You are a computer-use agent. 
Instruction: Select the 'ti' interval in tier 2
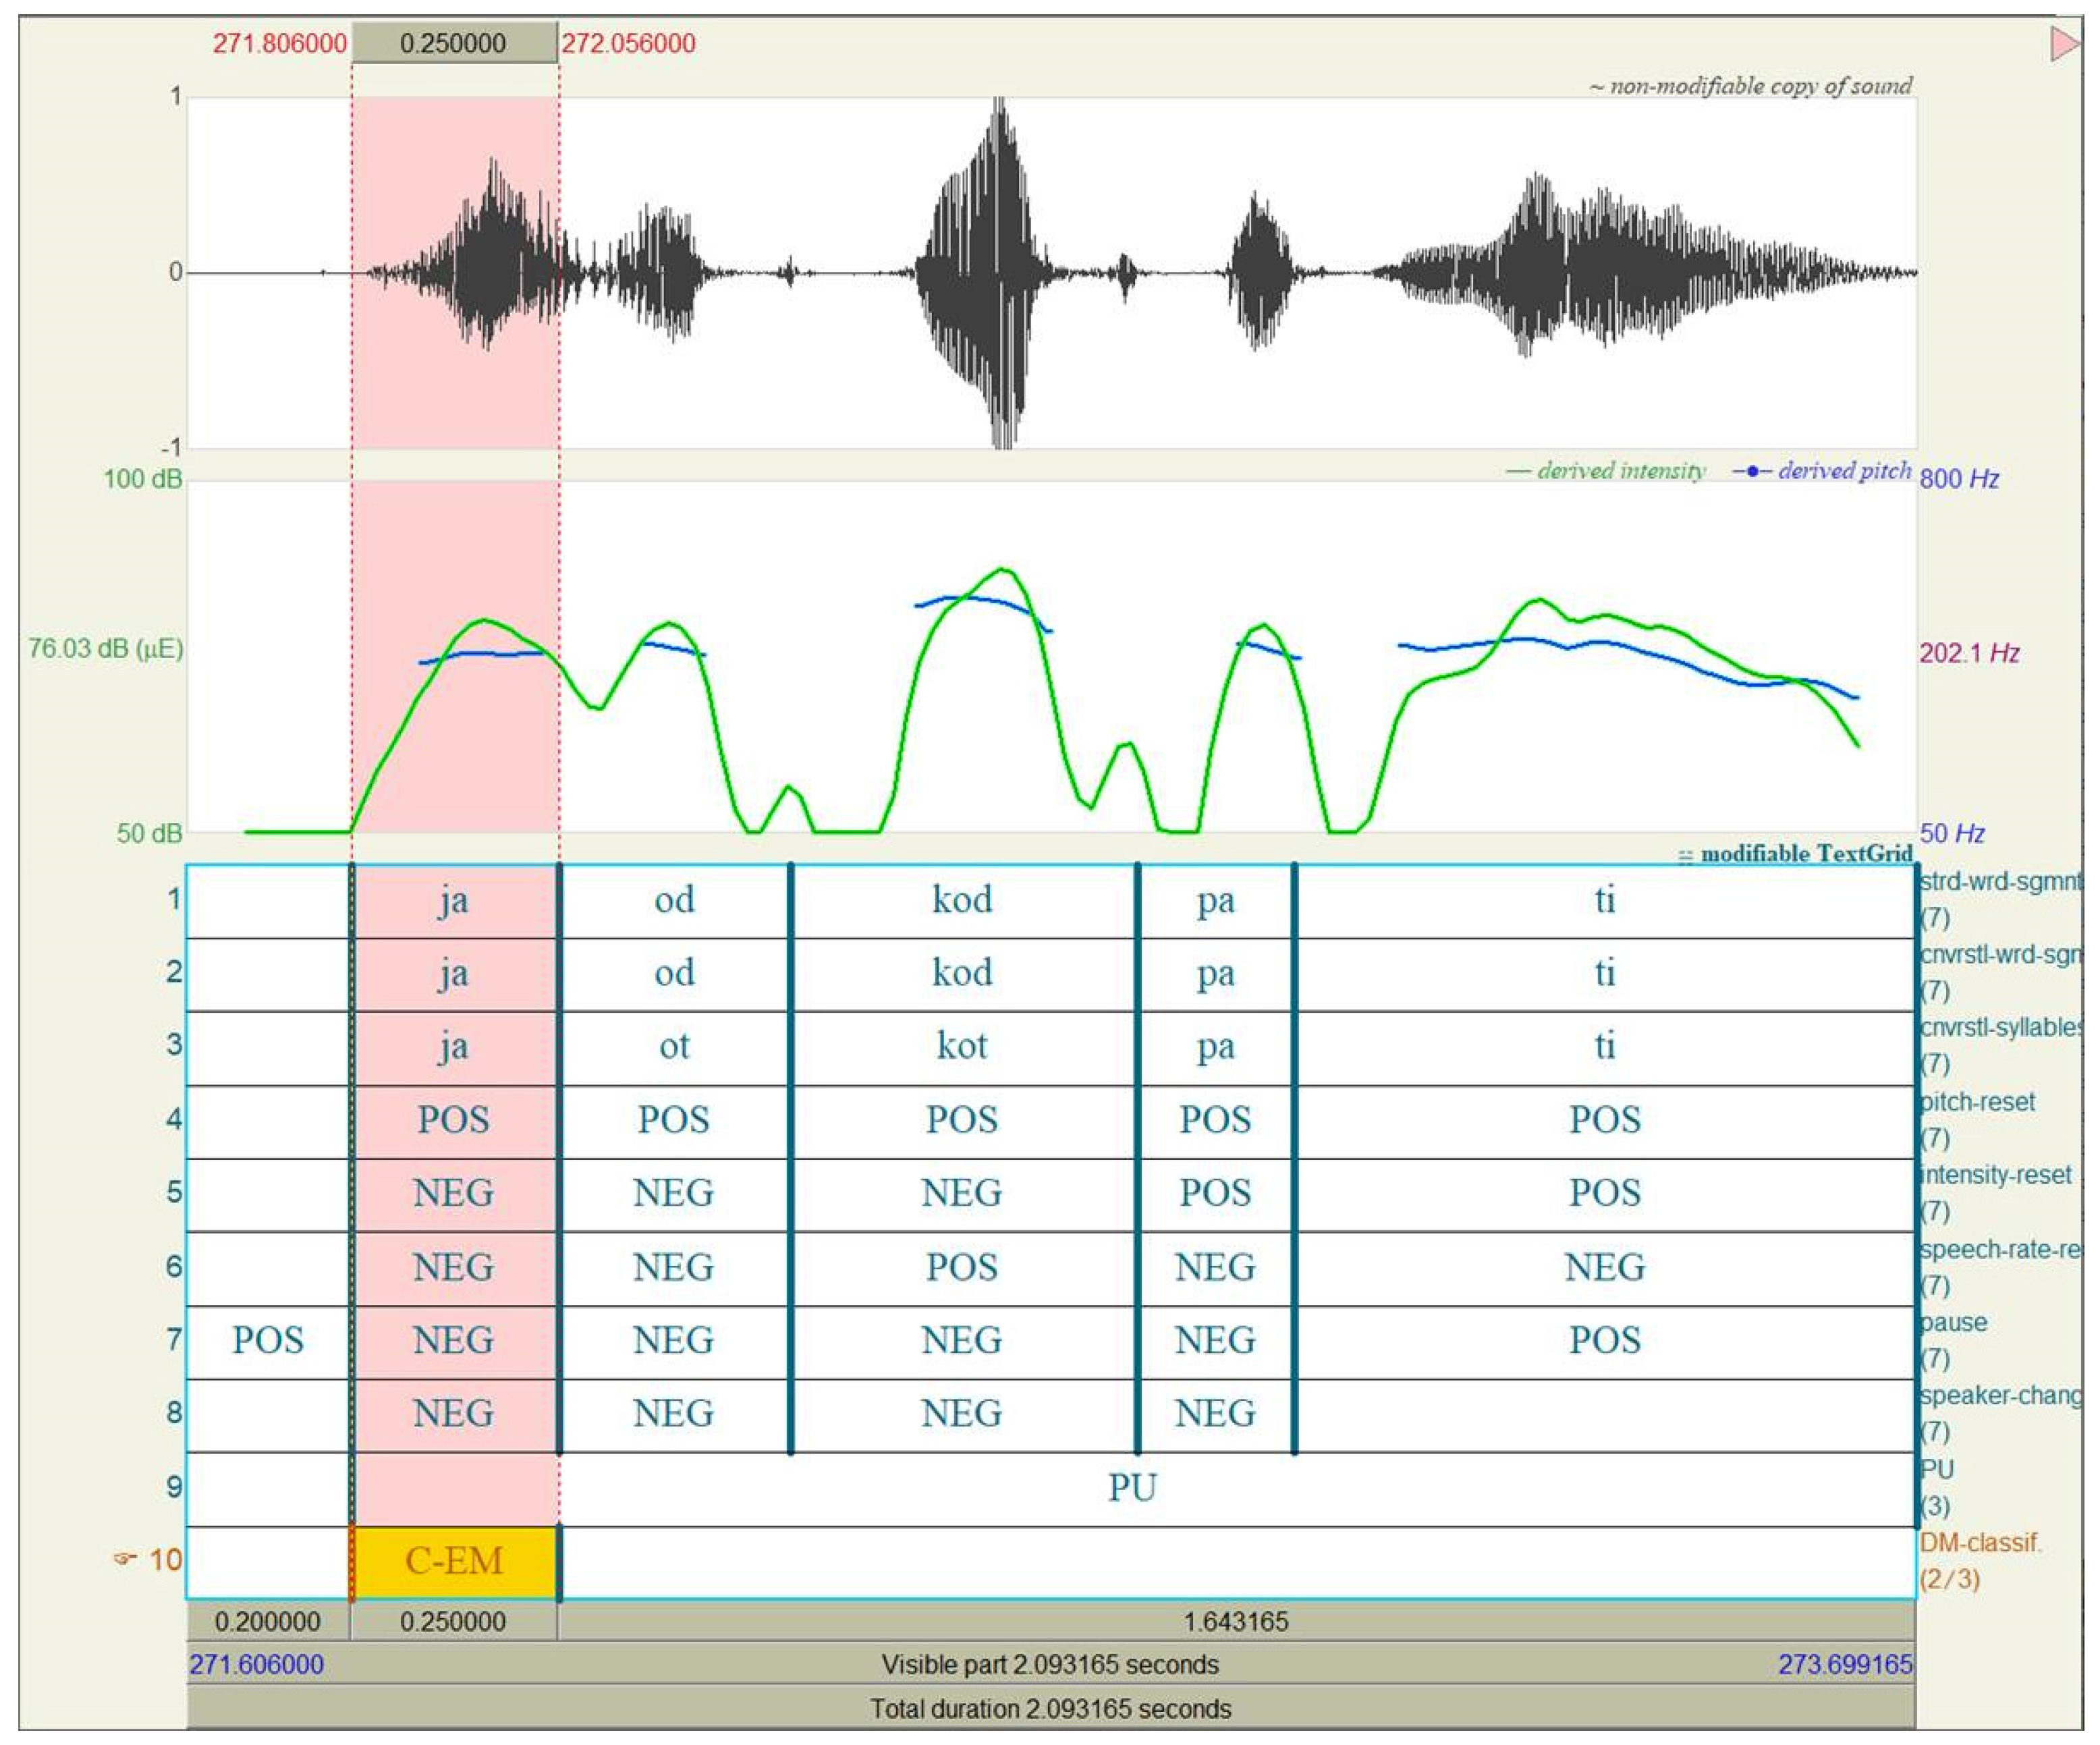[x=1604, y=973]
